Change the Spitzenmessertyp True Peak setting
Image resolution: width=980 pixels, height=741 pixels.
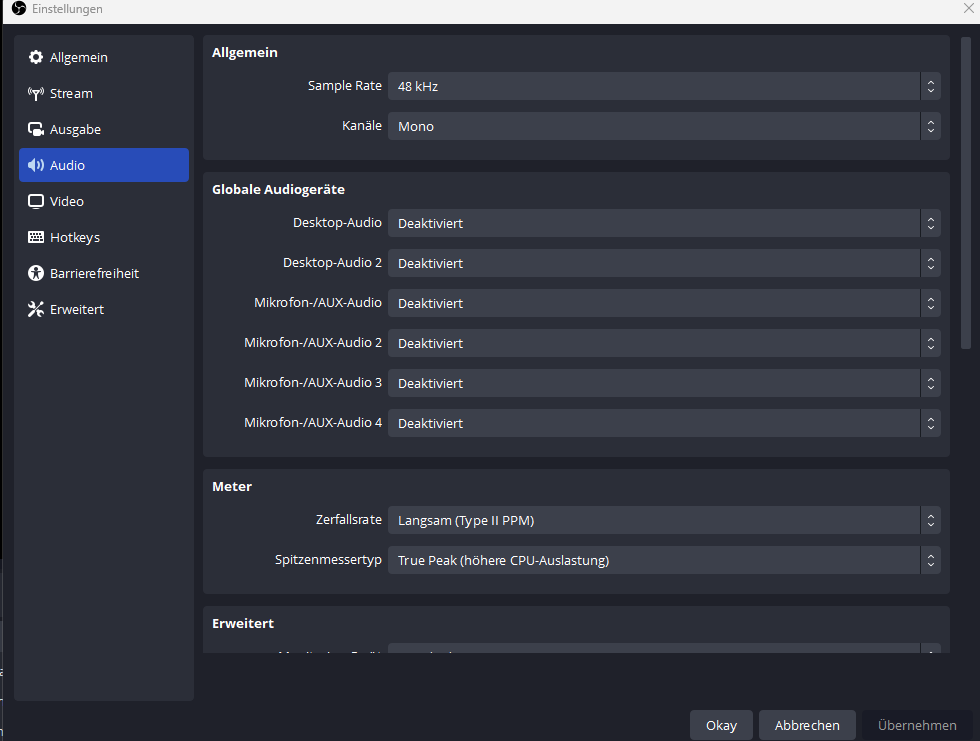pos(663,560)
